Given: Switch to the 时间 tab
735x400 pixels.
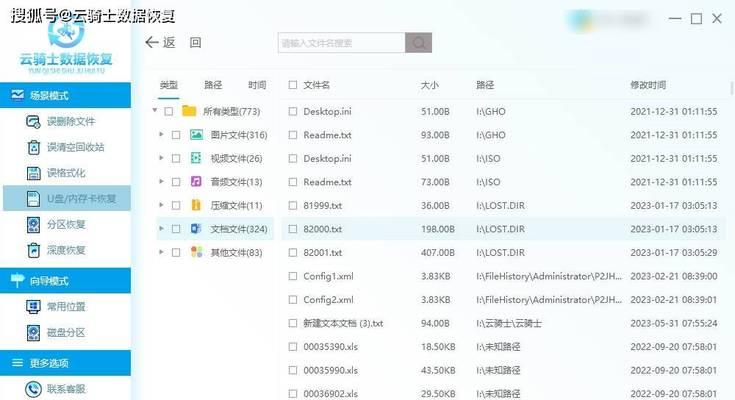Looking at the screenshot, I should pos(257,85).
